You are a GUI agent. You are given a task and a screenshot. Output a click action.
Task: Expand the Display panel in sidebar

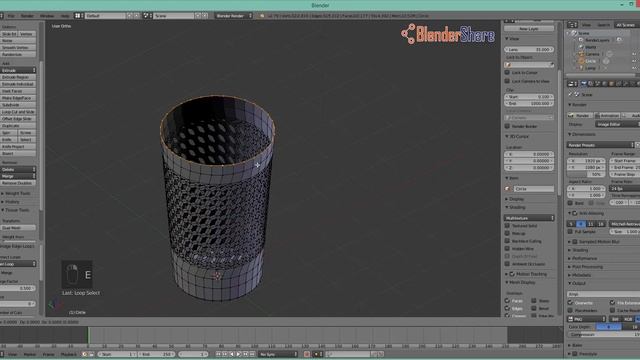[516, 199]
